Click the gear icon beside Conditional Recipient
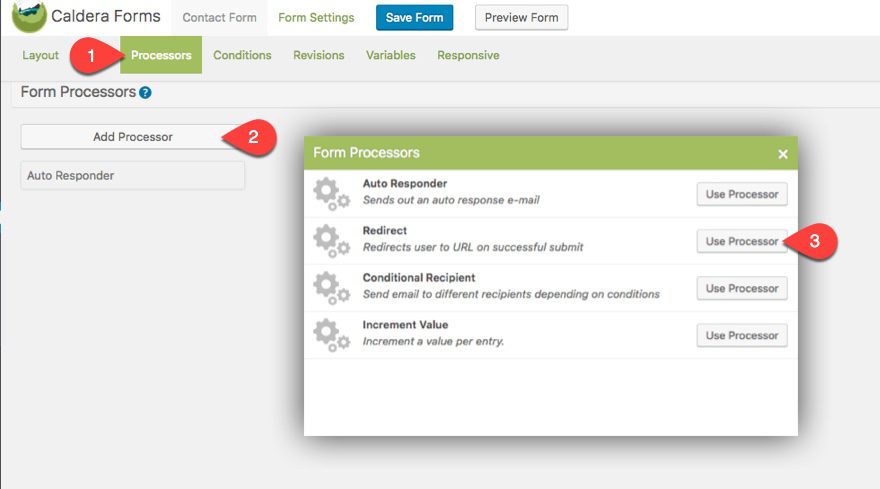 click(331, 289)
